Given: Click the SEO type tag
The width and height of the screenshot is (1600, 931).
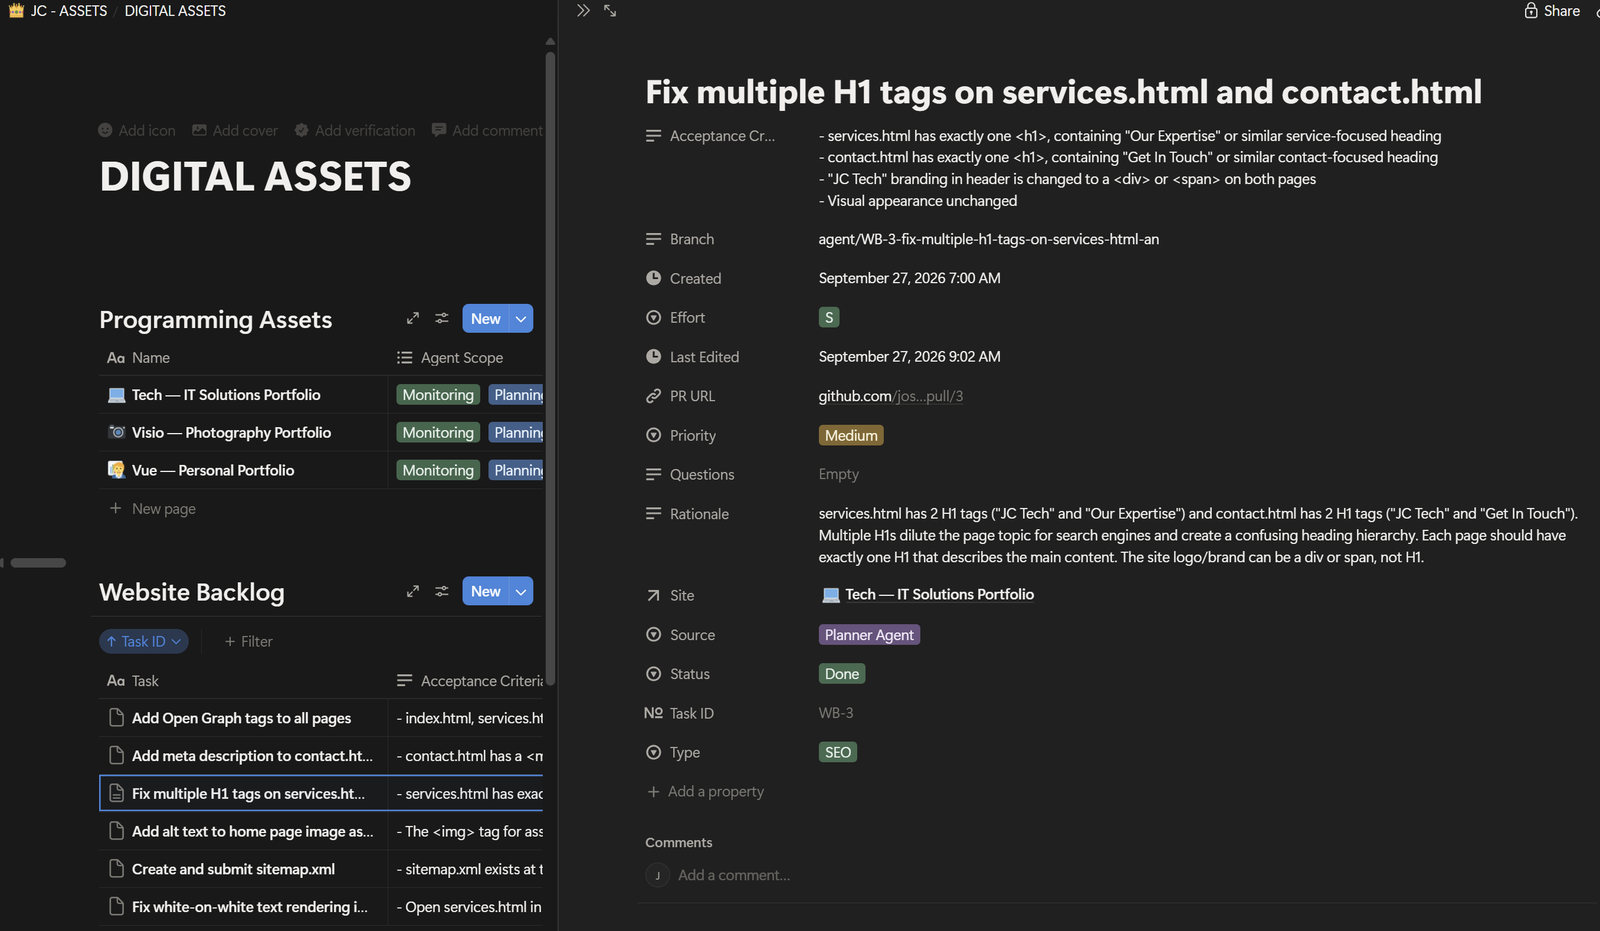Looking at the screenshot, I should click(x=838, y=752).
